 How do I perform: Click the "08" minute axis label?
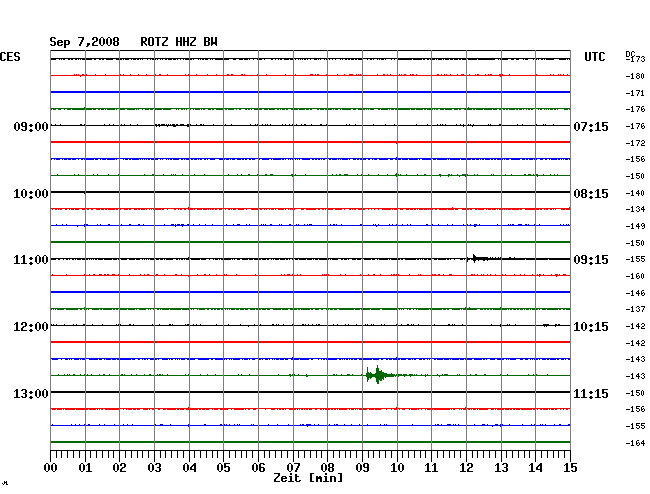[x=327, y=468]
